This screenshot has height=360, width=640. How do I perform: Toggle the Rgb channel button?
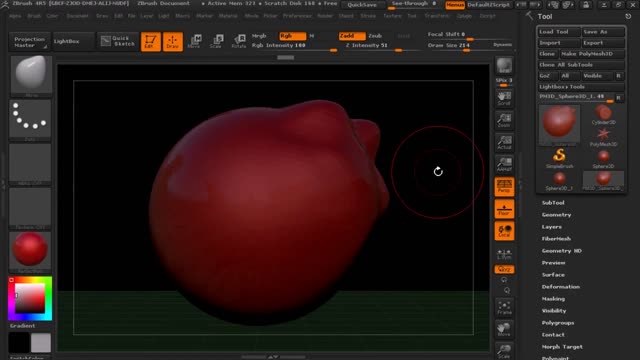[293, 36]
